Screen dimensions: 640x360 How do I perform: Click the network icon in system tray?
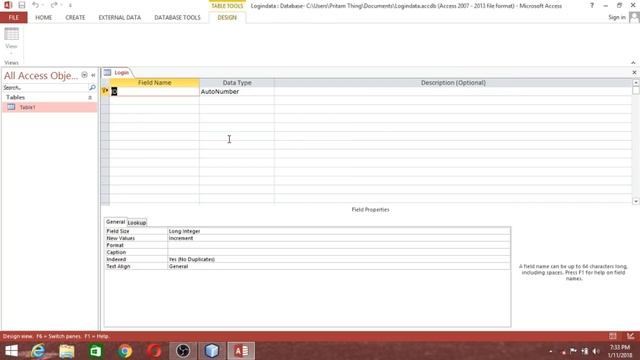[x=585, y=351]
